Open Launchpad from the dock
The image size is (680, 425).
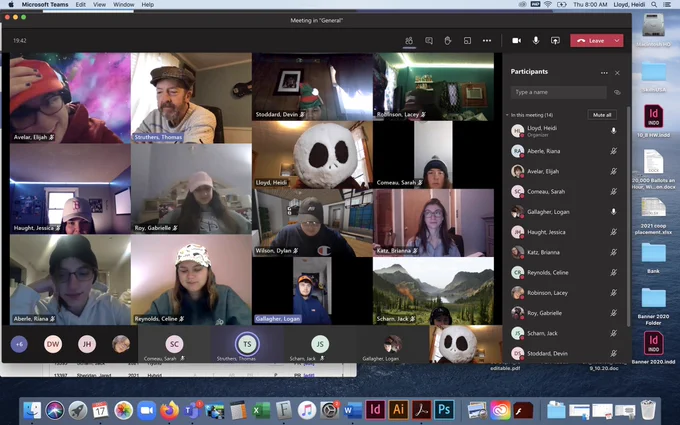(x=78, y=410)
